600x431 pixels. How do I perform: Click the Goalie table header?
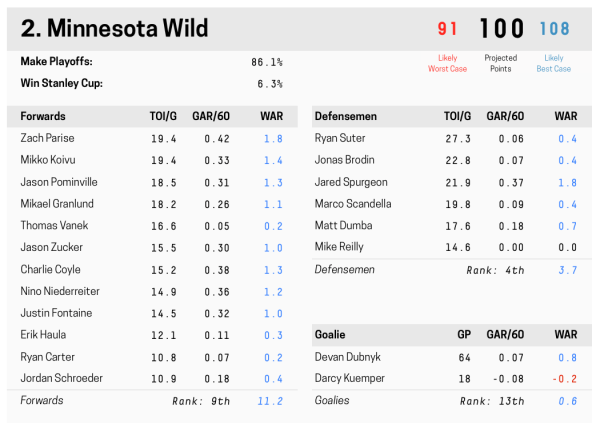coord(330,336)
